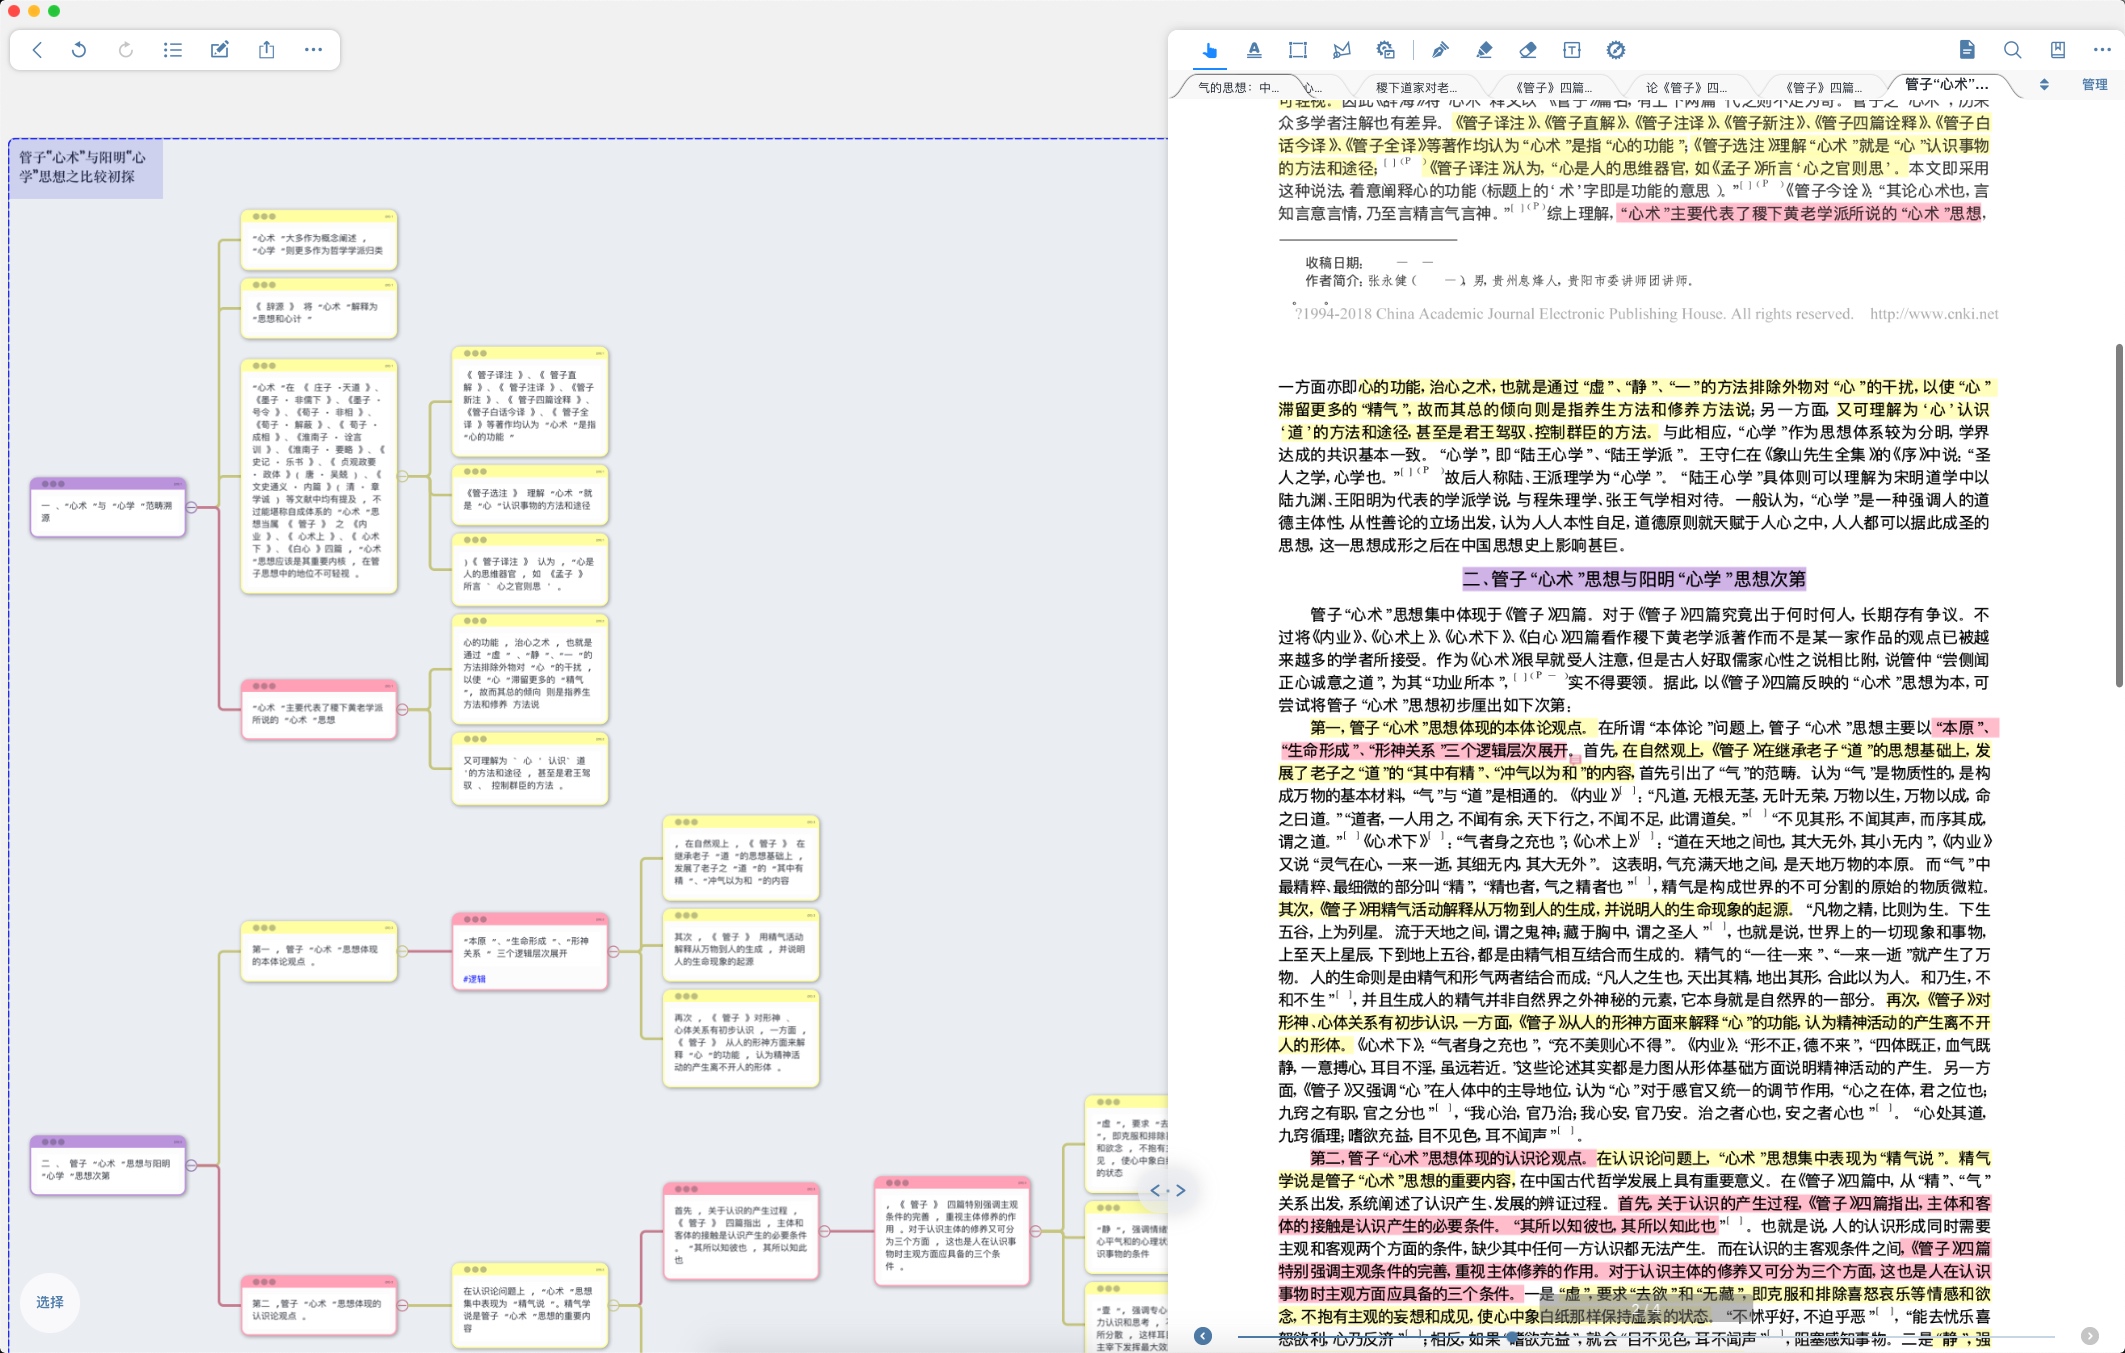The height and width of the screenshot is (1353, 2125).
Task: Collapse the 心术主要代表了稷下黄老学派 node
Action: [402, 710]
